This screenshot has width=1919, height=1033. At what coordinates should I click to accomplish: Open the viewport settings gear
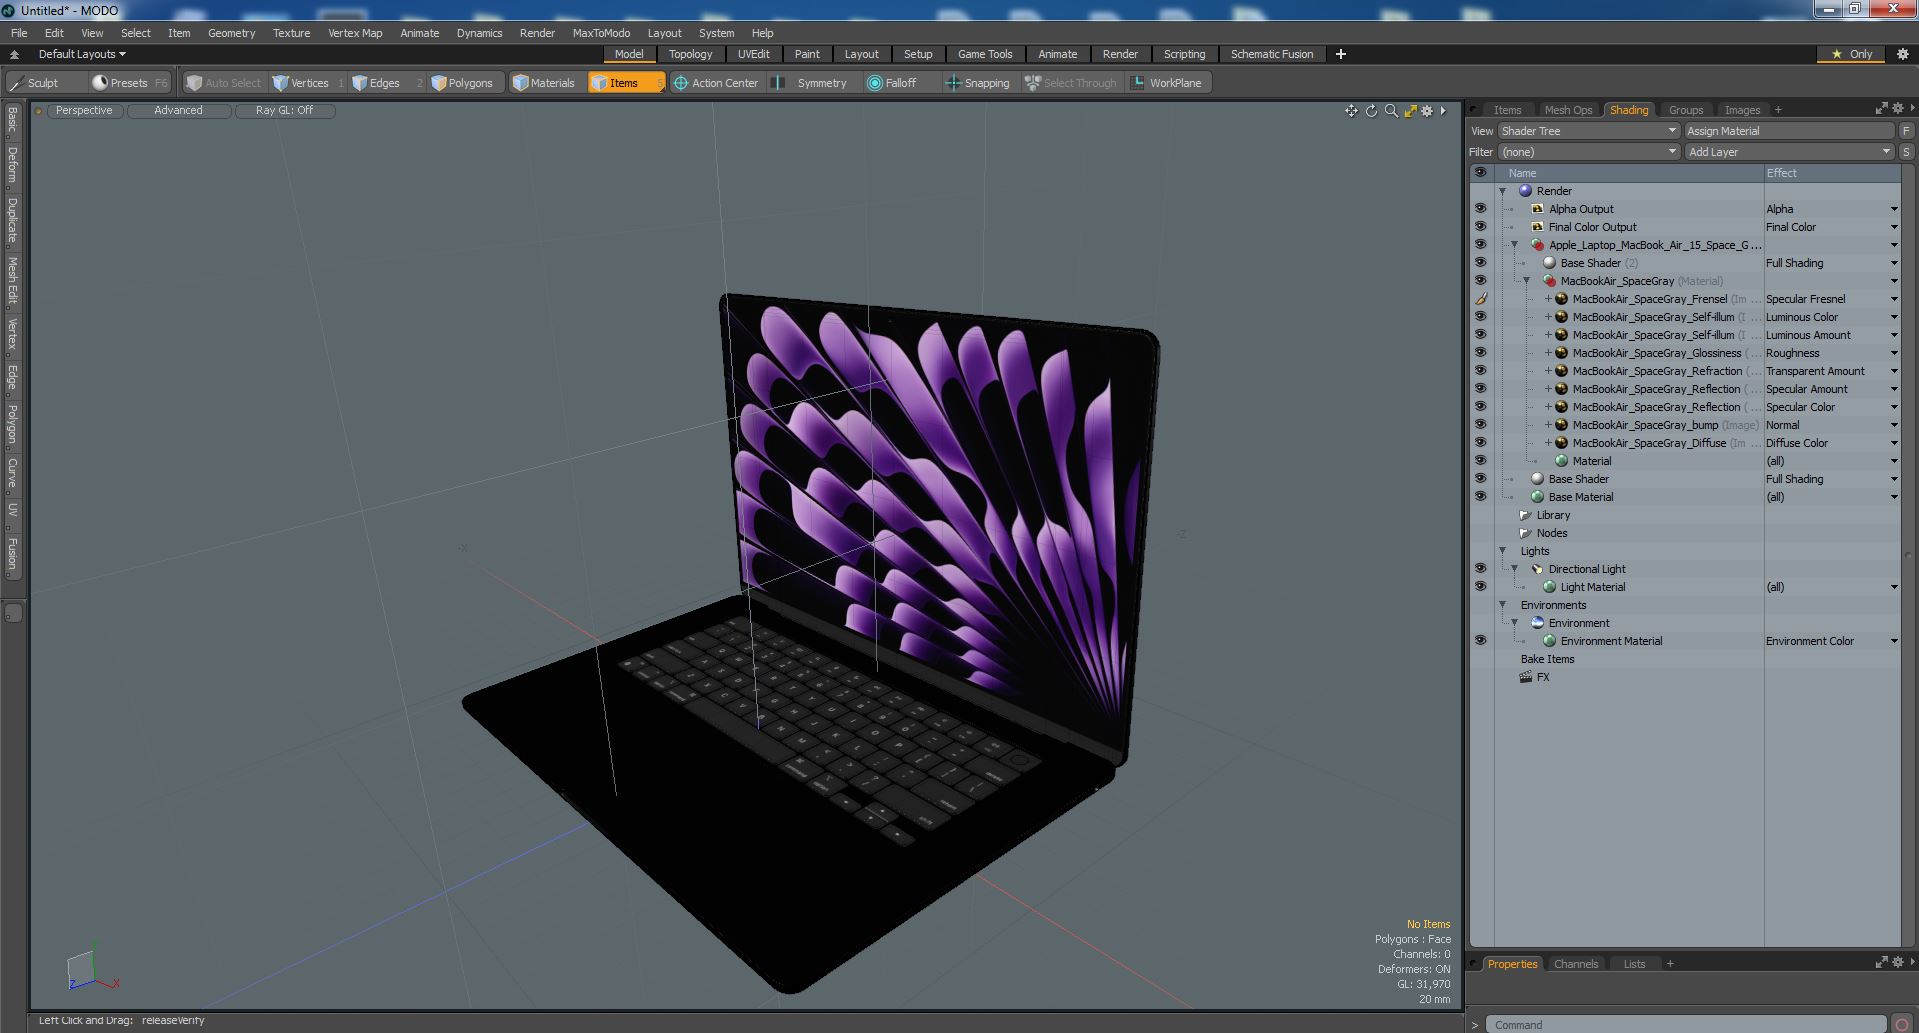tap(1428, 111)
